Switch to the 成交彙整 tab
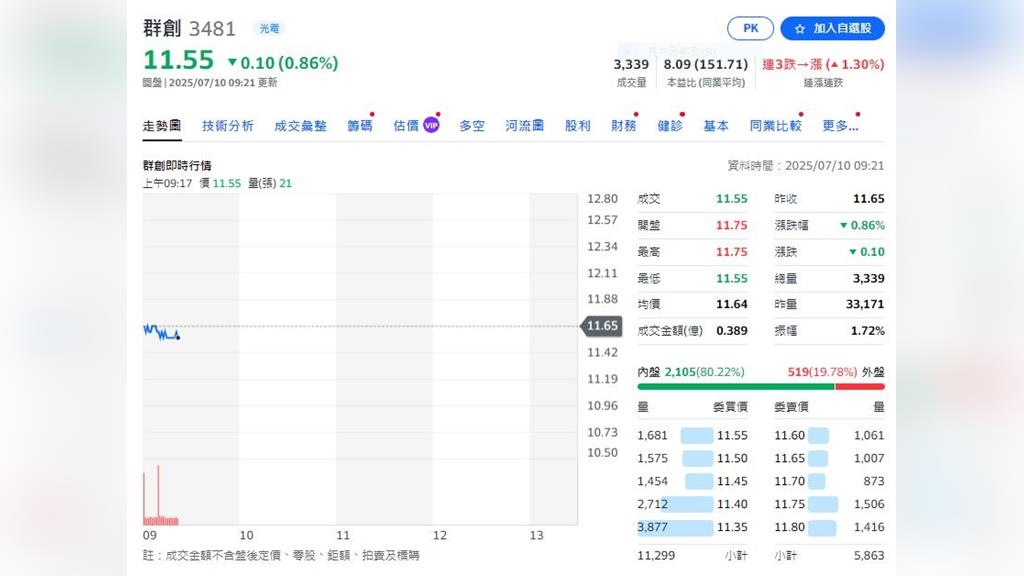 pyautogui.click(x=300, y=125)
